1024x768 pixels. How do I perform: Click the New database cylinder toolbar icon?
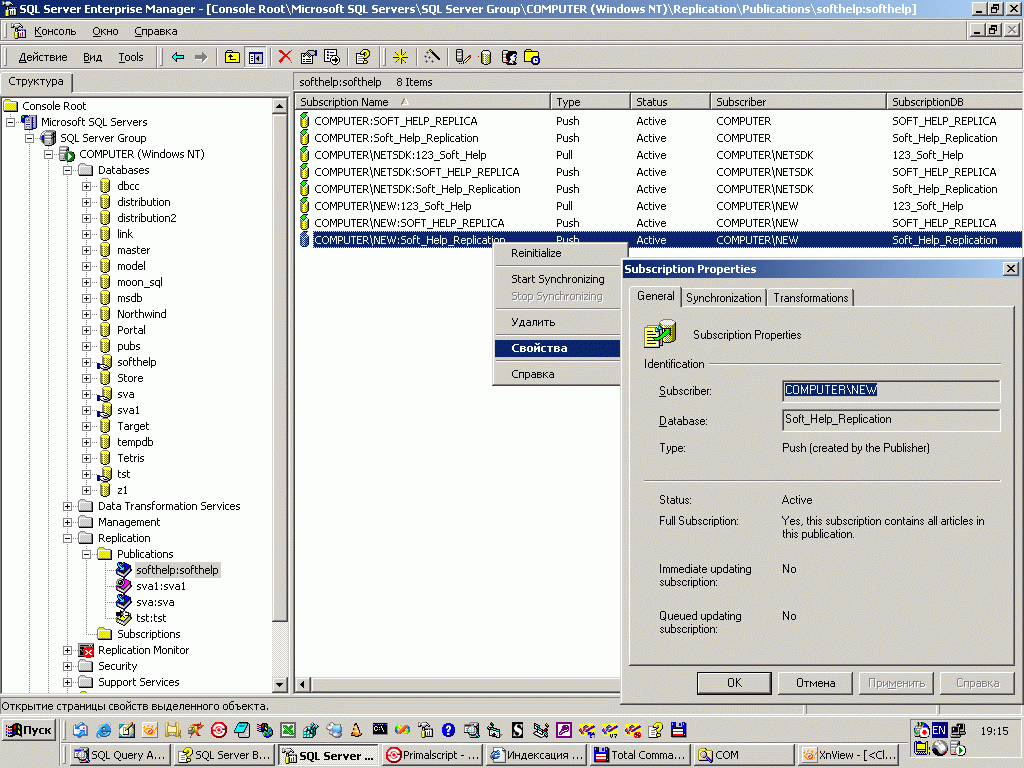coord(486,57)
